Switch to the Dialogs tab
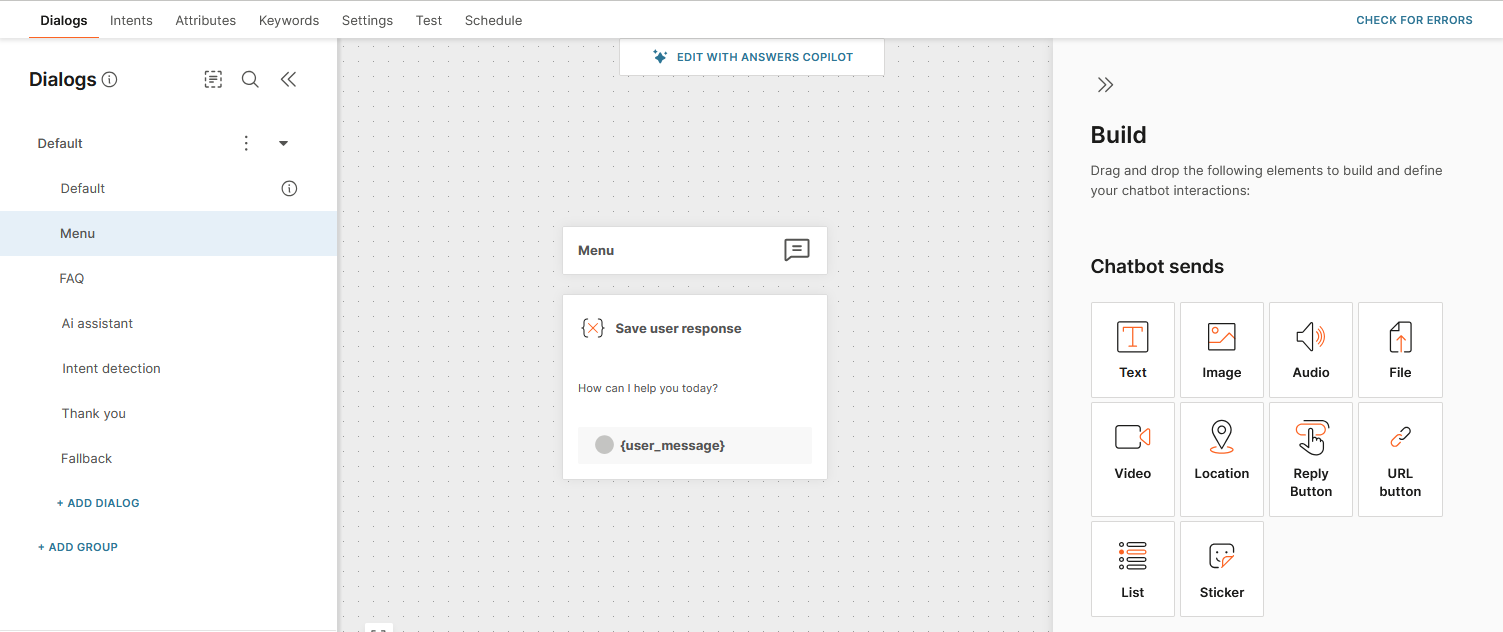Image resolution: width=1503 pixels, height=632 pixels. pos(64,20)
